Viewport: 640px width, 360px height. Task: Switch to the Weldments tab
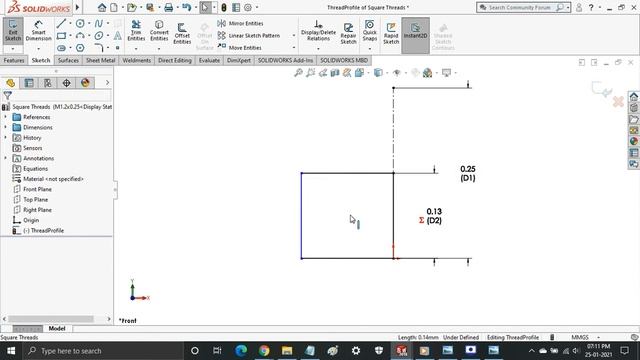click(x=137, y=60)
